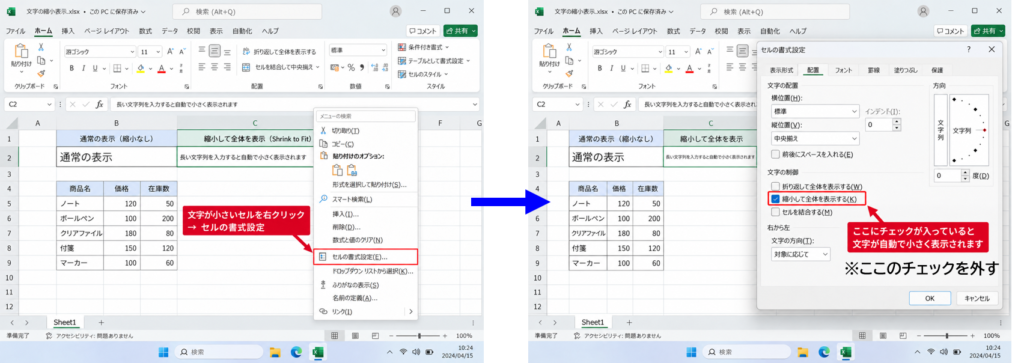Click Increase Font Size icon in left window
Screen dimensions: 1024x363
coord(170,52)
